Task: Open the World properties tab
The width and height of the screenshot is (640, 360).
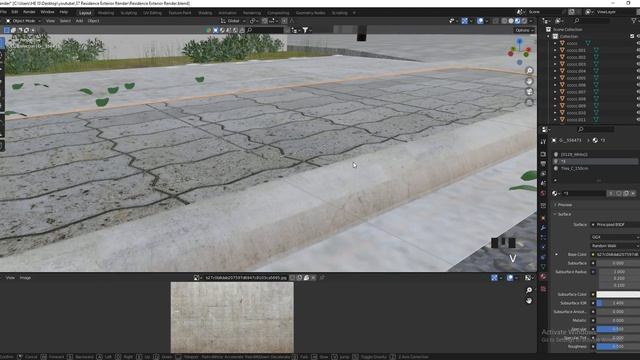Action: (x=543, y=193)
